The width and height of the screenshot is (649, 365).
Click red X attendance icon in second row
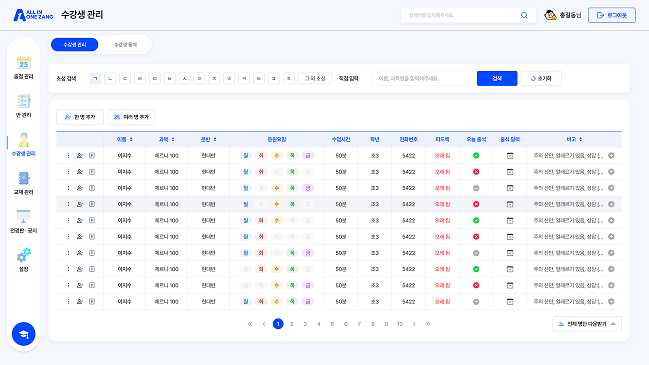pos(476,172)
